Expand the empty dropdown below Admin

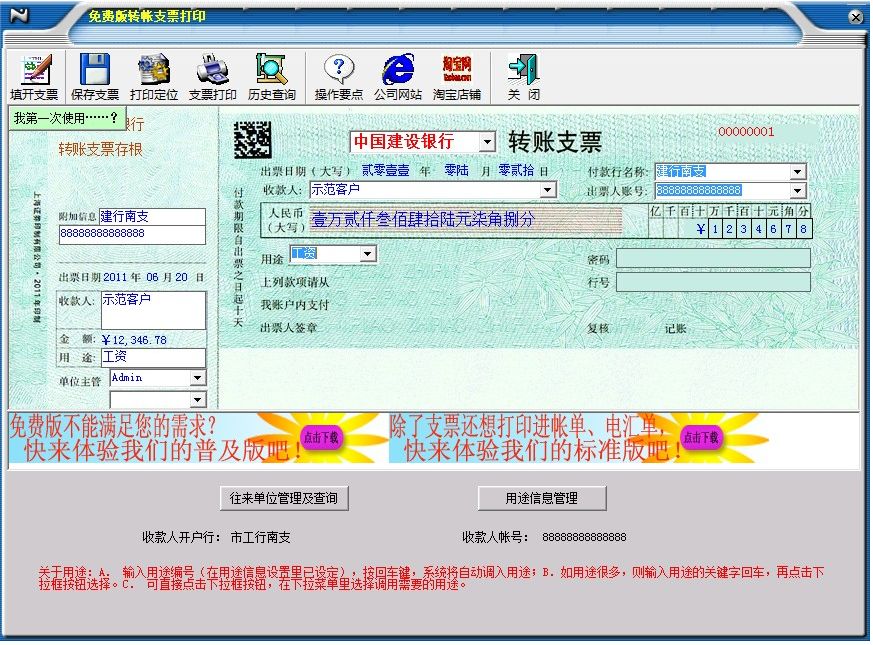coord(197,400)
